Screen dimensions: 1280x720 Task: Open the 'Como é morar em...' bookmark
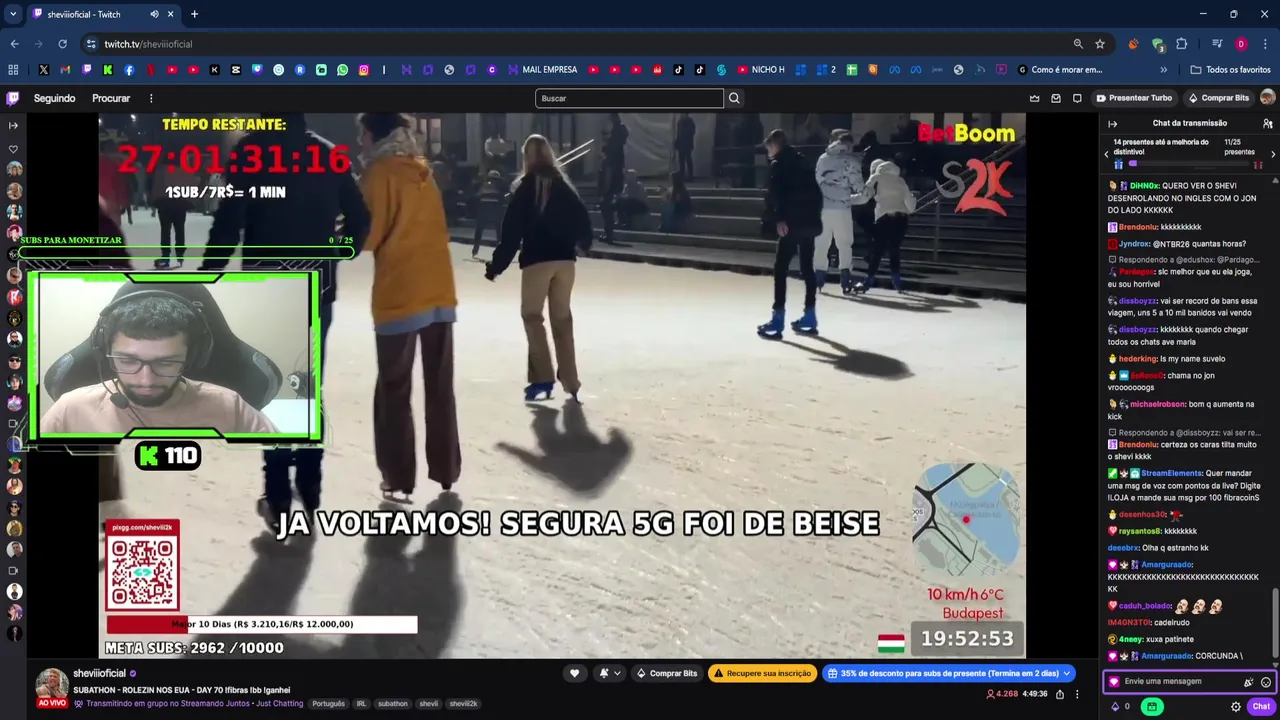pos(1059,70)
